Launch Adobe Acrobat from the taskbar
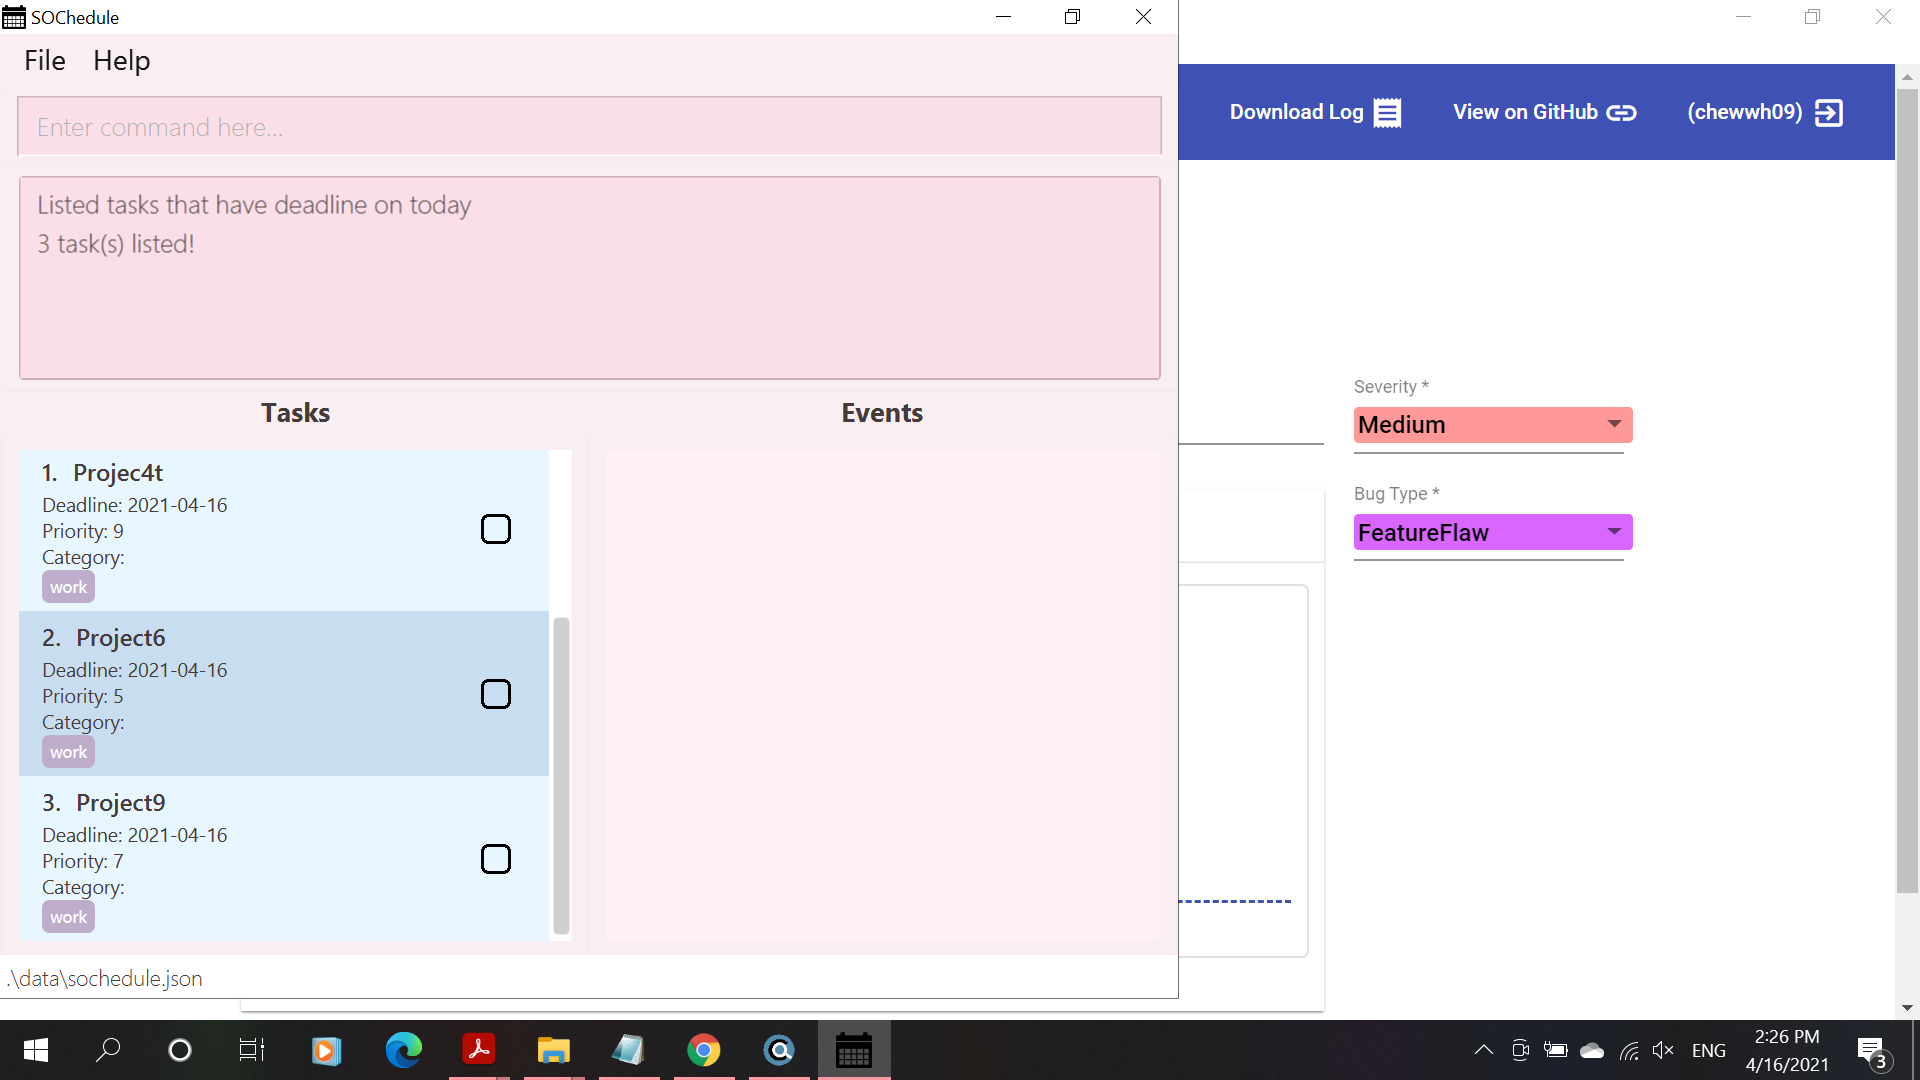The image size is (1920, 1080). pos(478,1050)
